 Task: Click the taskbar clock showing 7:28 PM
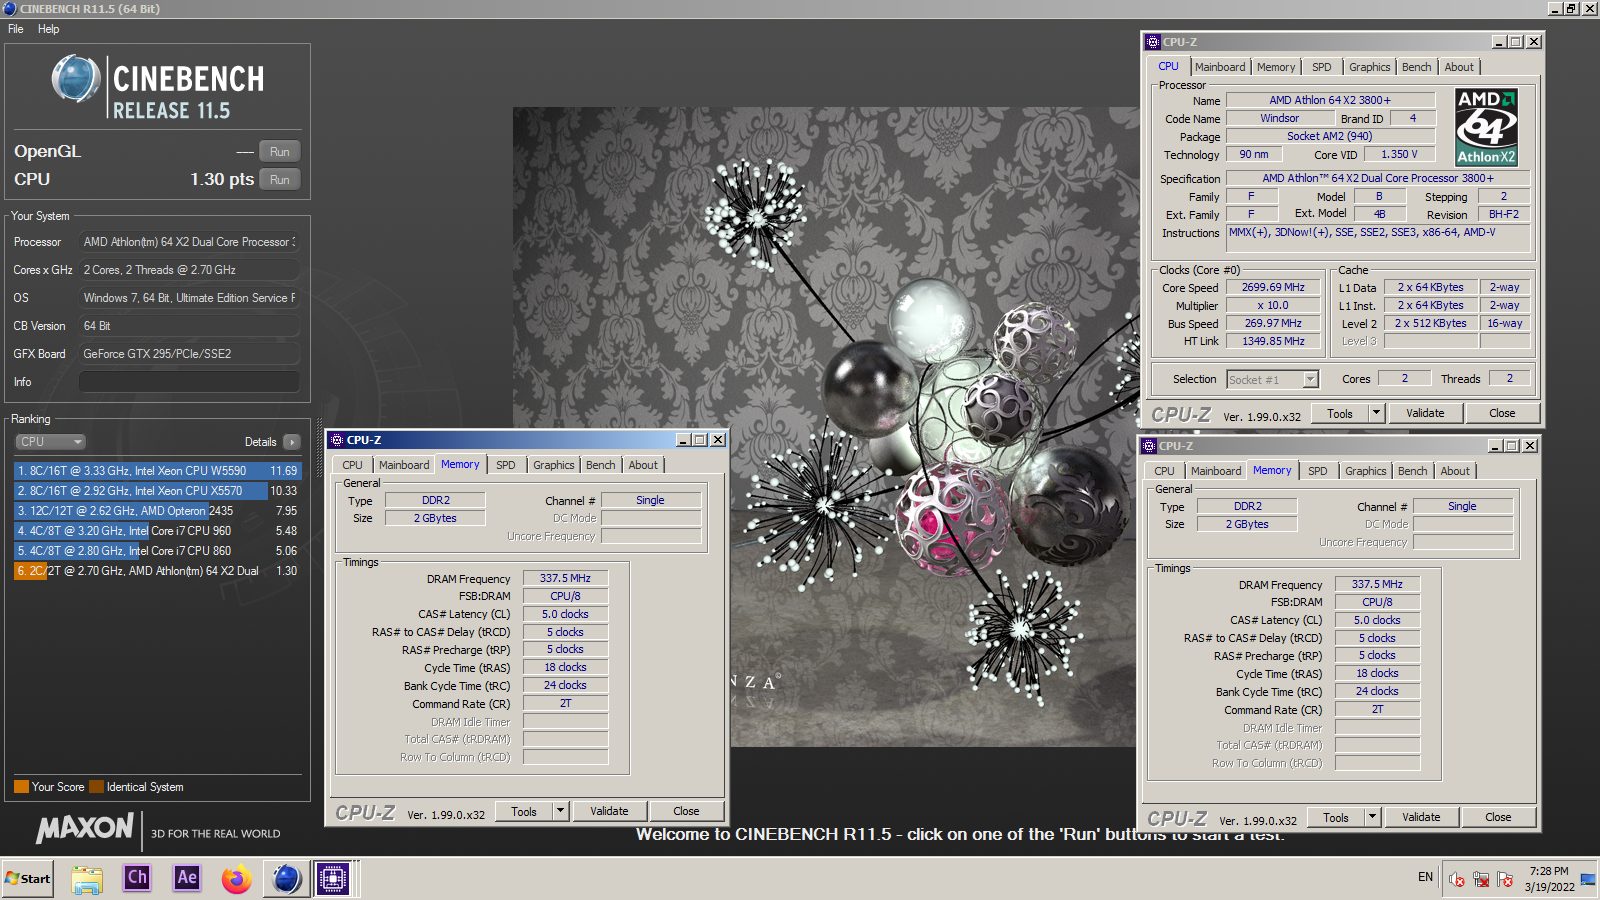pos(1549,878)
